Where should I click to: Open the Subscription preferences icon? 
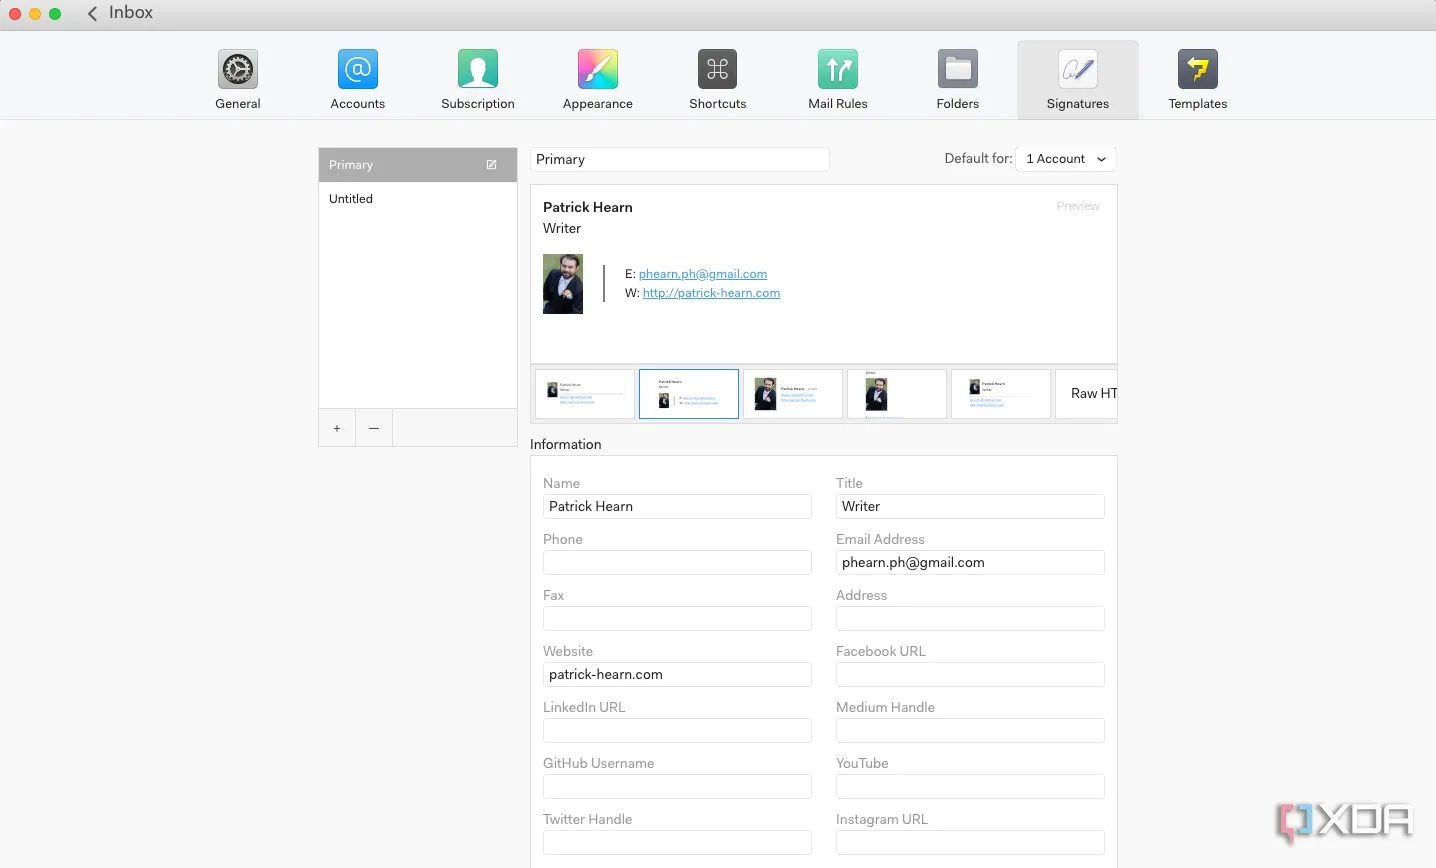pyautogui.click(x=478, y=69)
